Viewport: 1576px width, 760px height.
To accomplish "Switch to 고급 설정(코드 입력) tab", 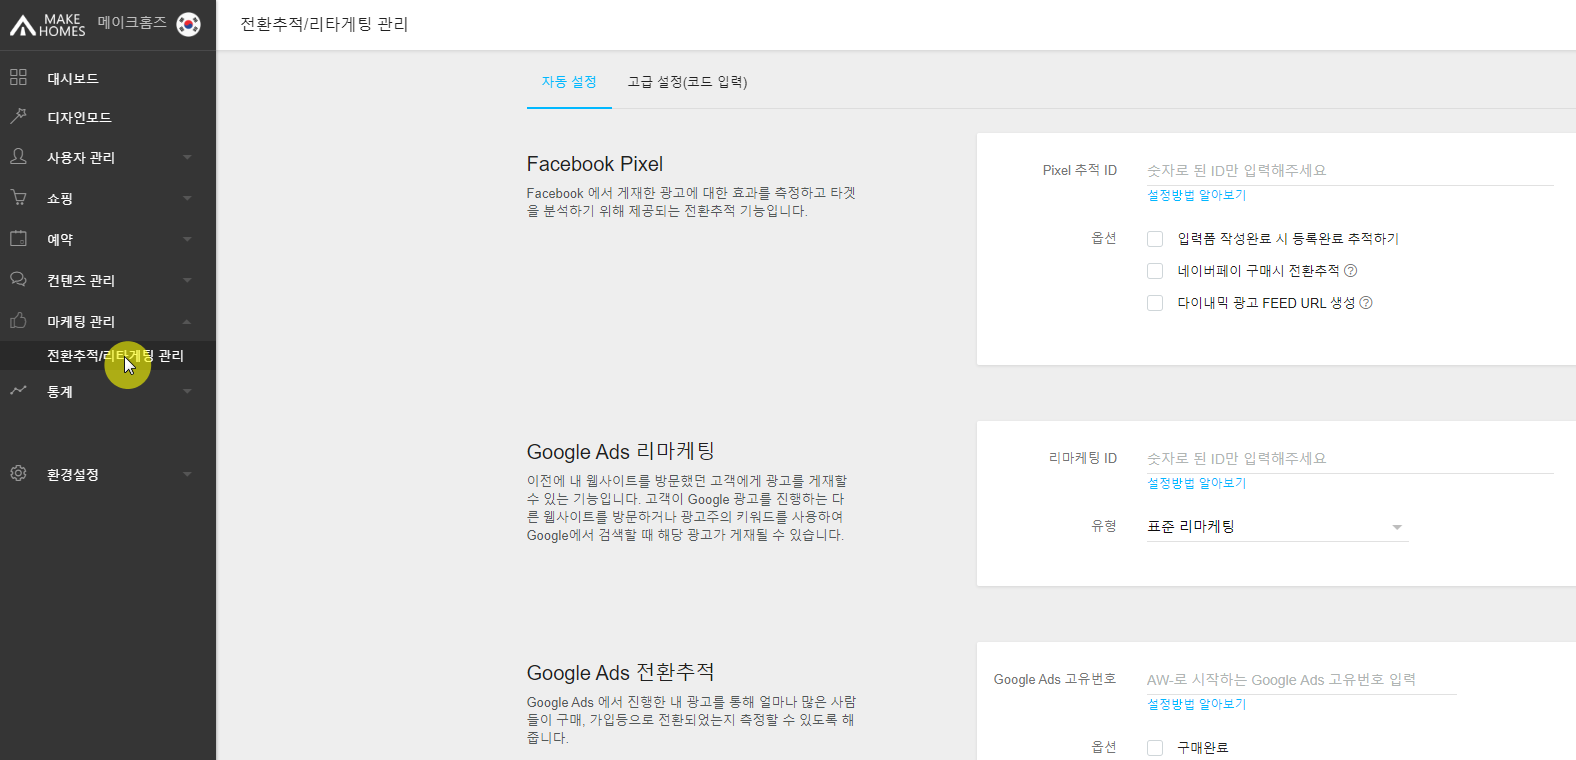I will pyautogui.click(x=687, y=82).
